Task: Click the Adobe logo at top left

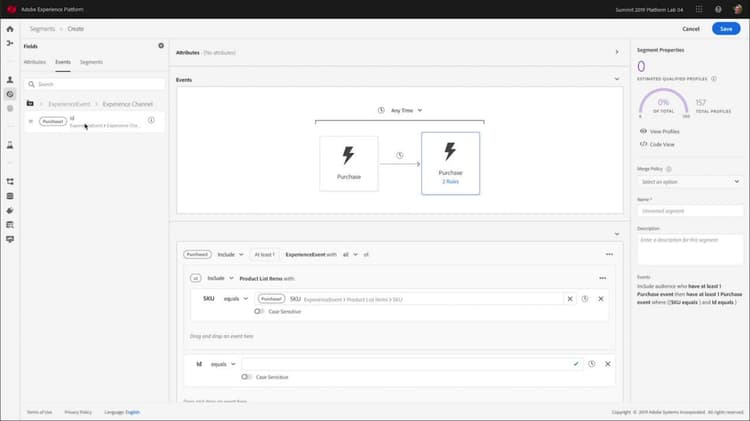Action: (x=11, y=9)
